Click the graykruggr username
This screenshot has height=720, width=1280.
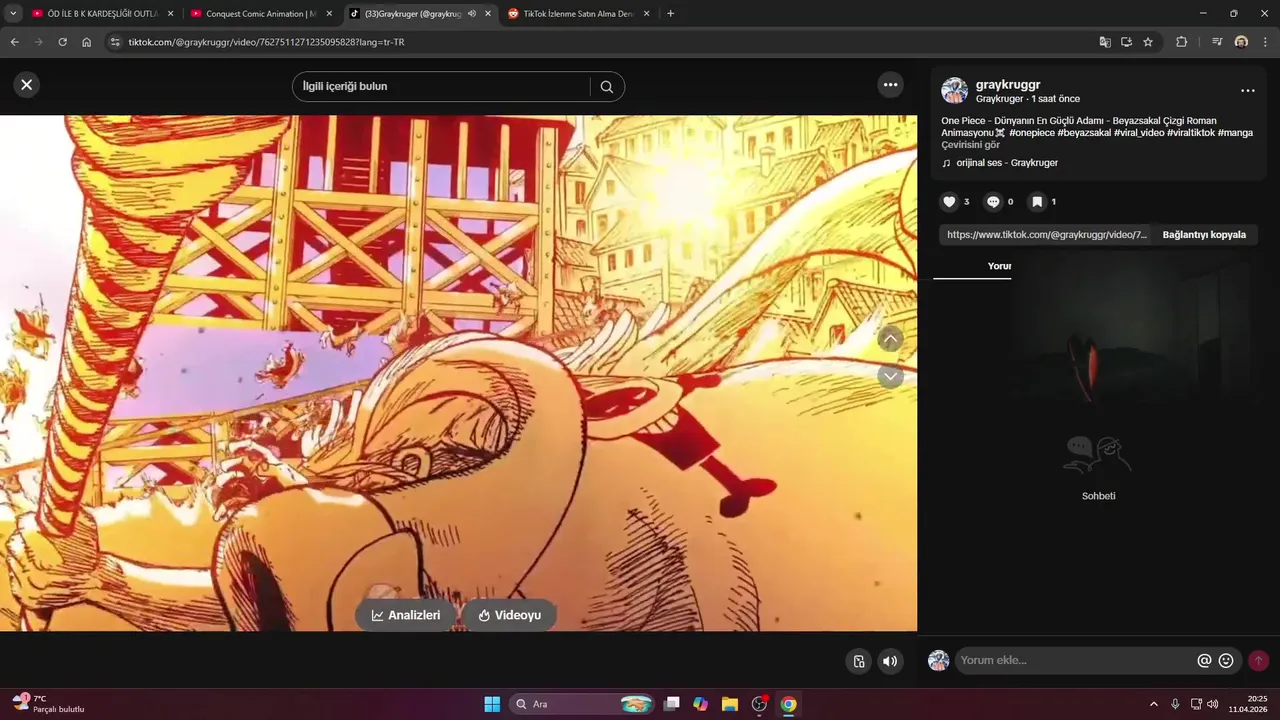pos(1008,85)
